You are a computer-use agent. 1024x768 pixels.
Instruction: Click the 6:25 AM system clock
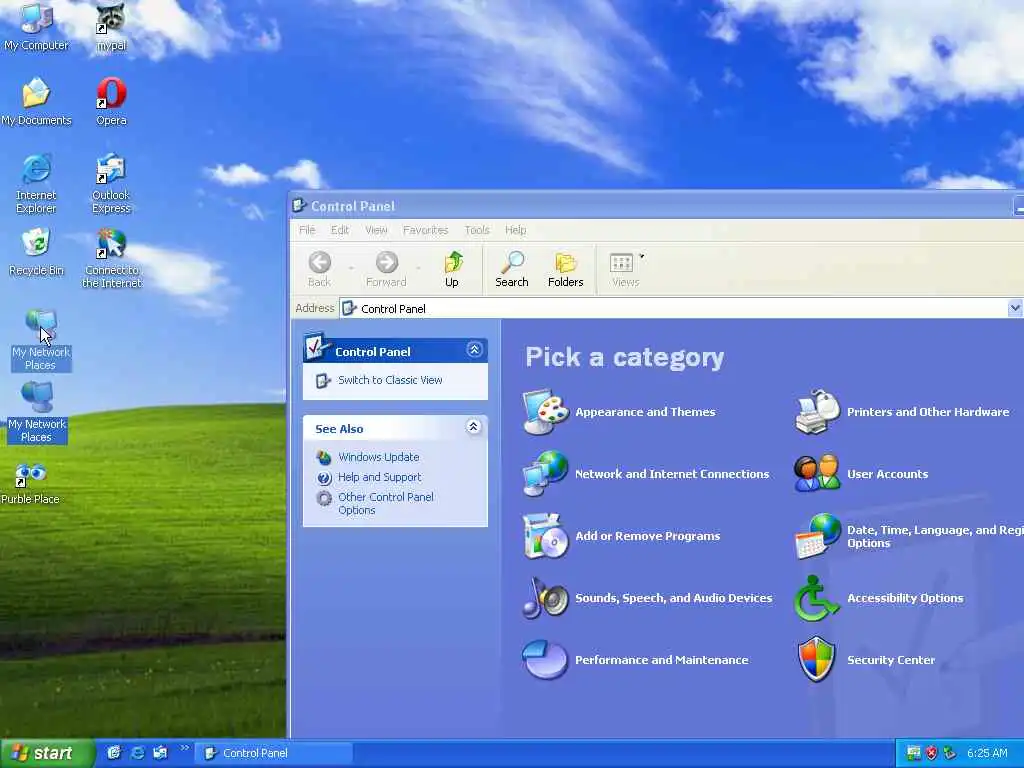click(x=987, y=753)
